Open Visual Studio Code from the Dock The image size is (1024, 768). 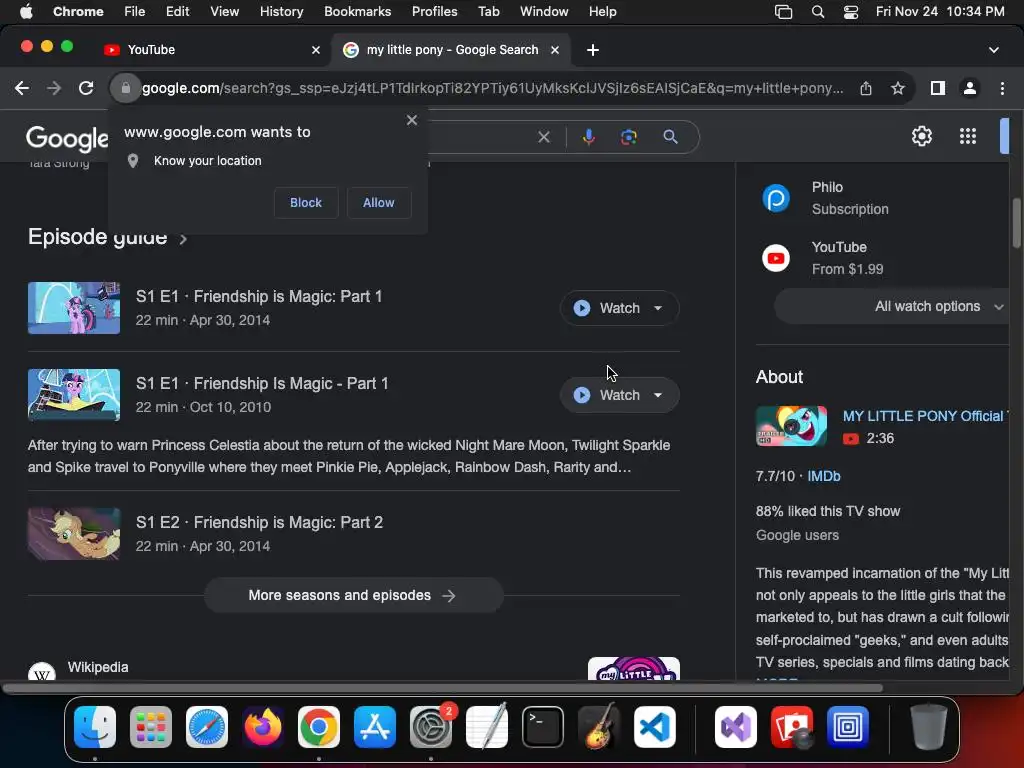point(654,727)
